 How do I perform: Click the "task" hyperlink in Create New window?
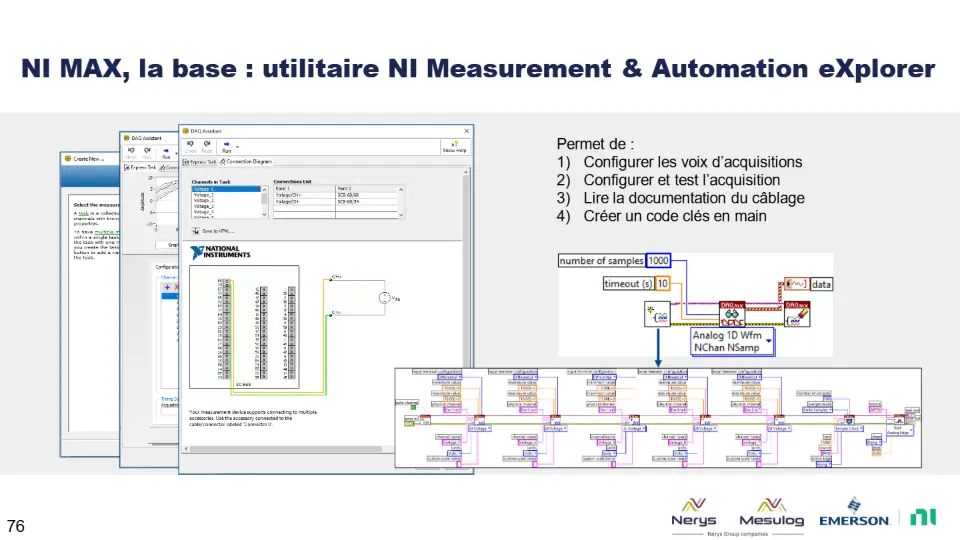[83, 214]
